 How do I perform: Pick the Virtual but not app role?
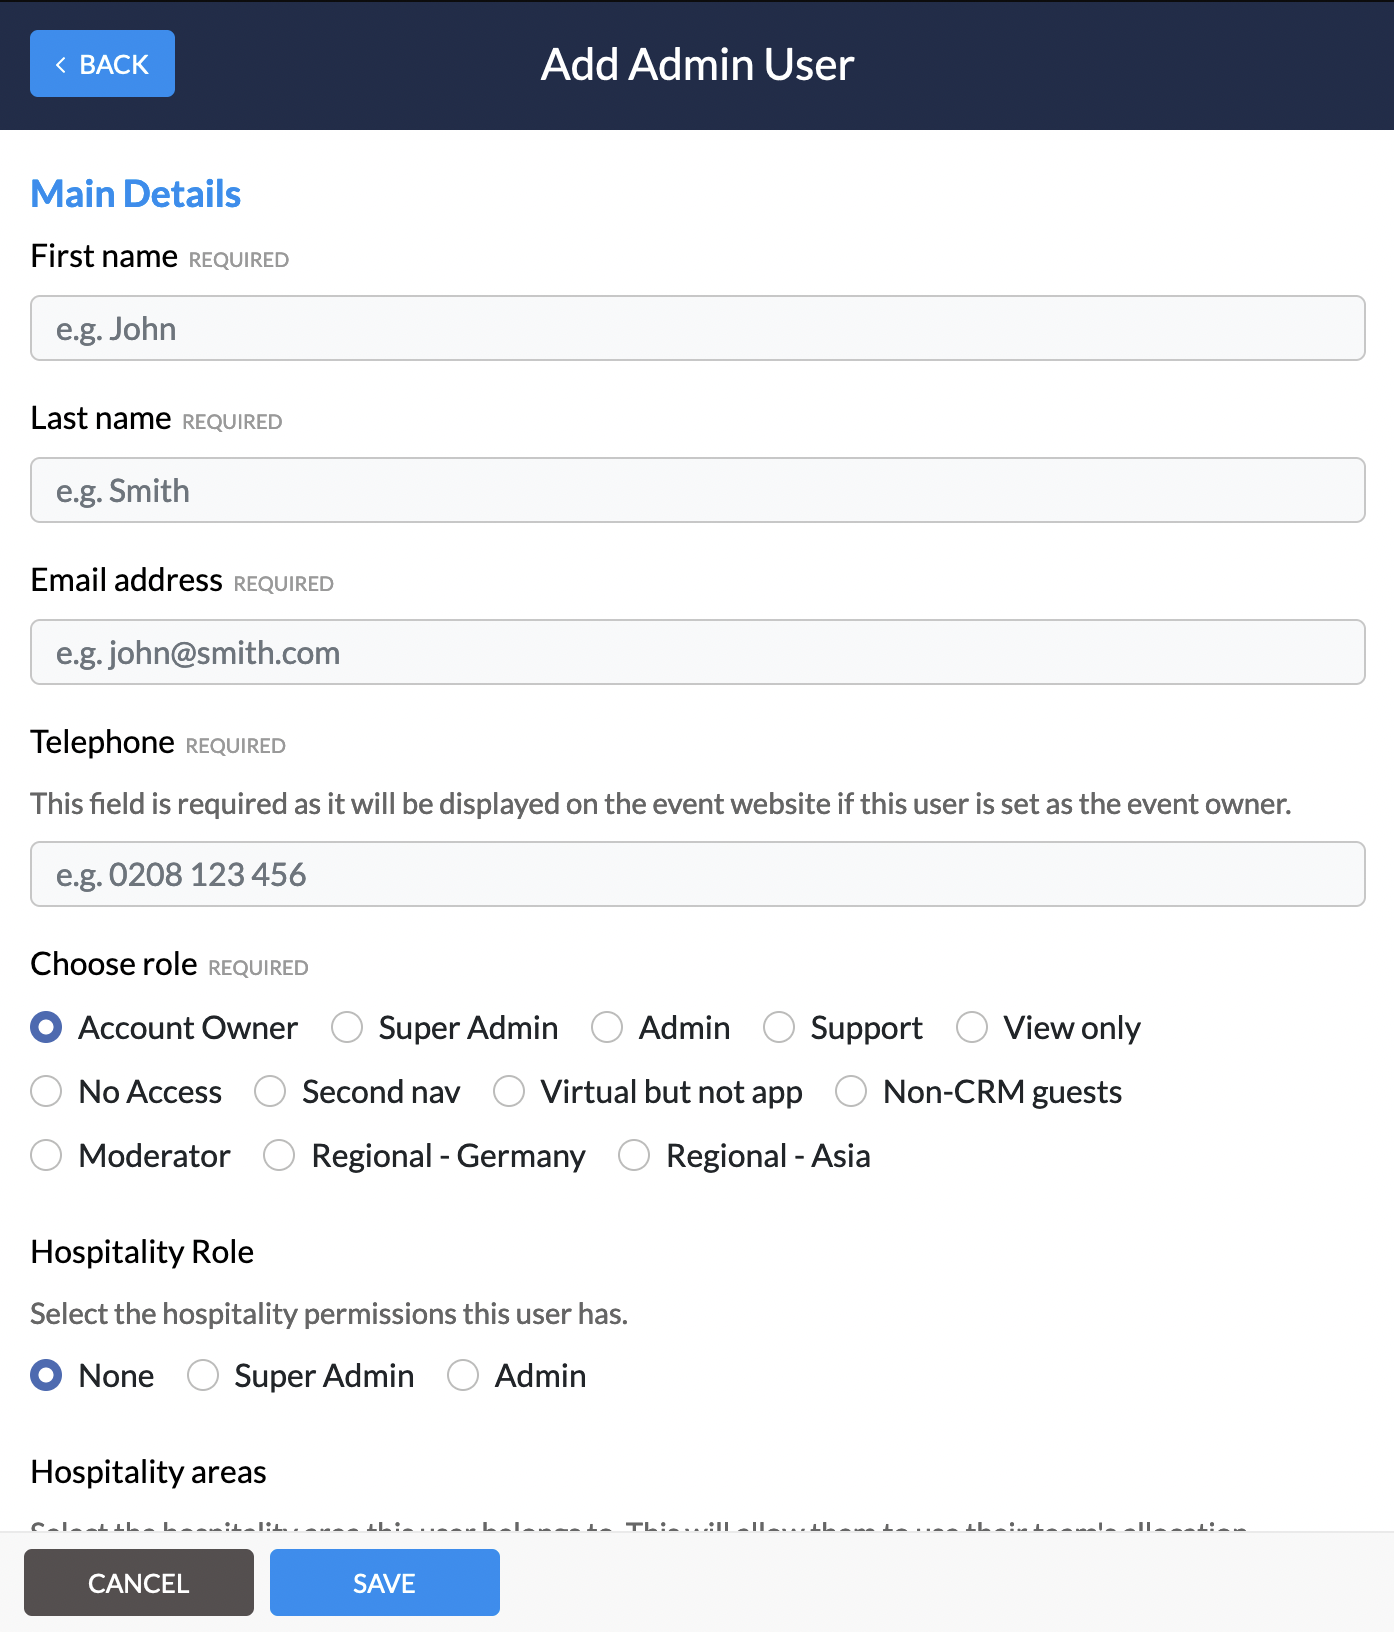pyautogui.click(x=509, y=1091)
